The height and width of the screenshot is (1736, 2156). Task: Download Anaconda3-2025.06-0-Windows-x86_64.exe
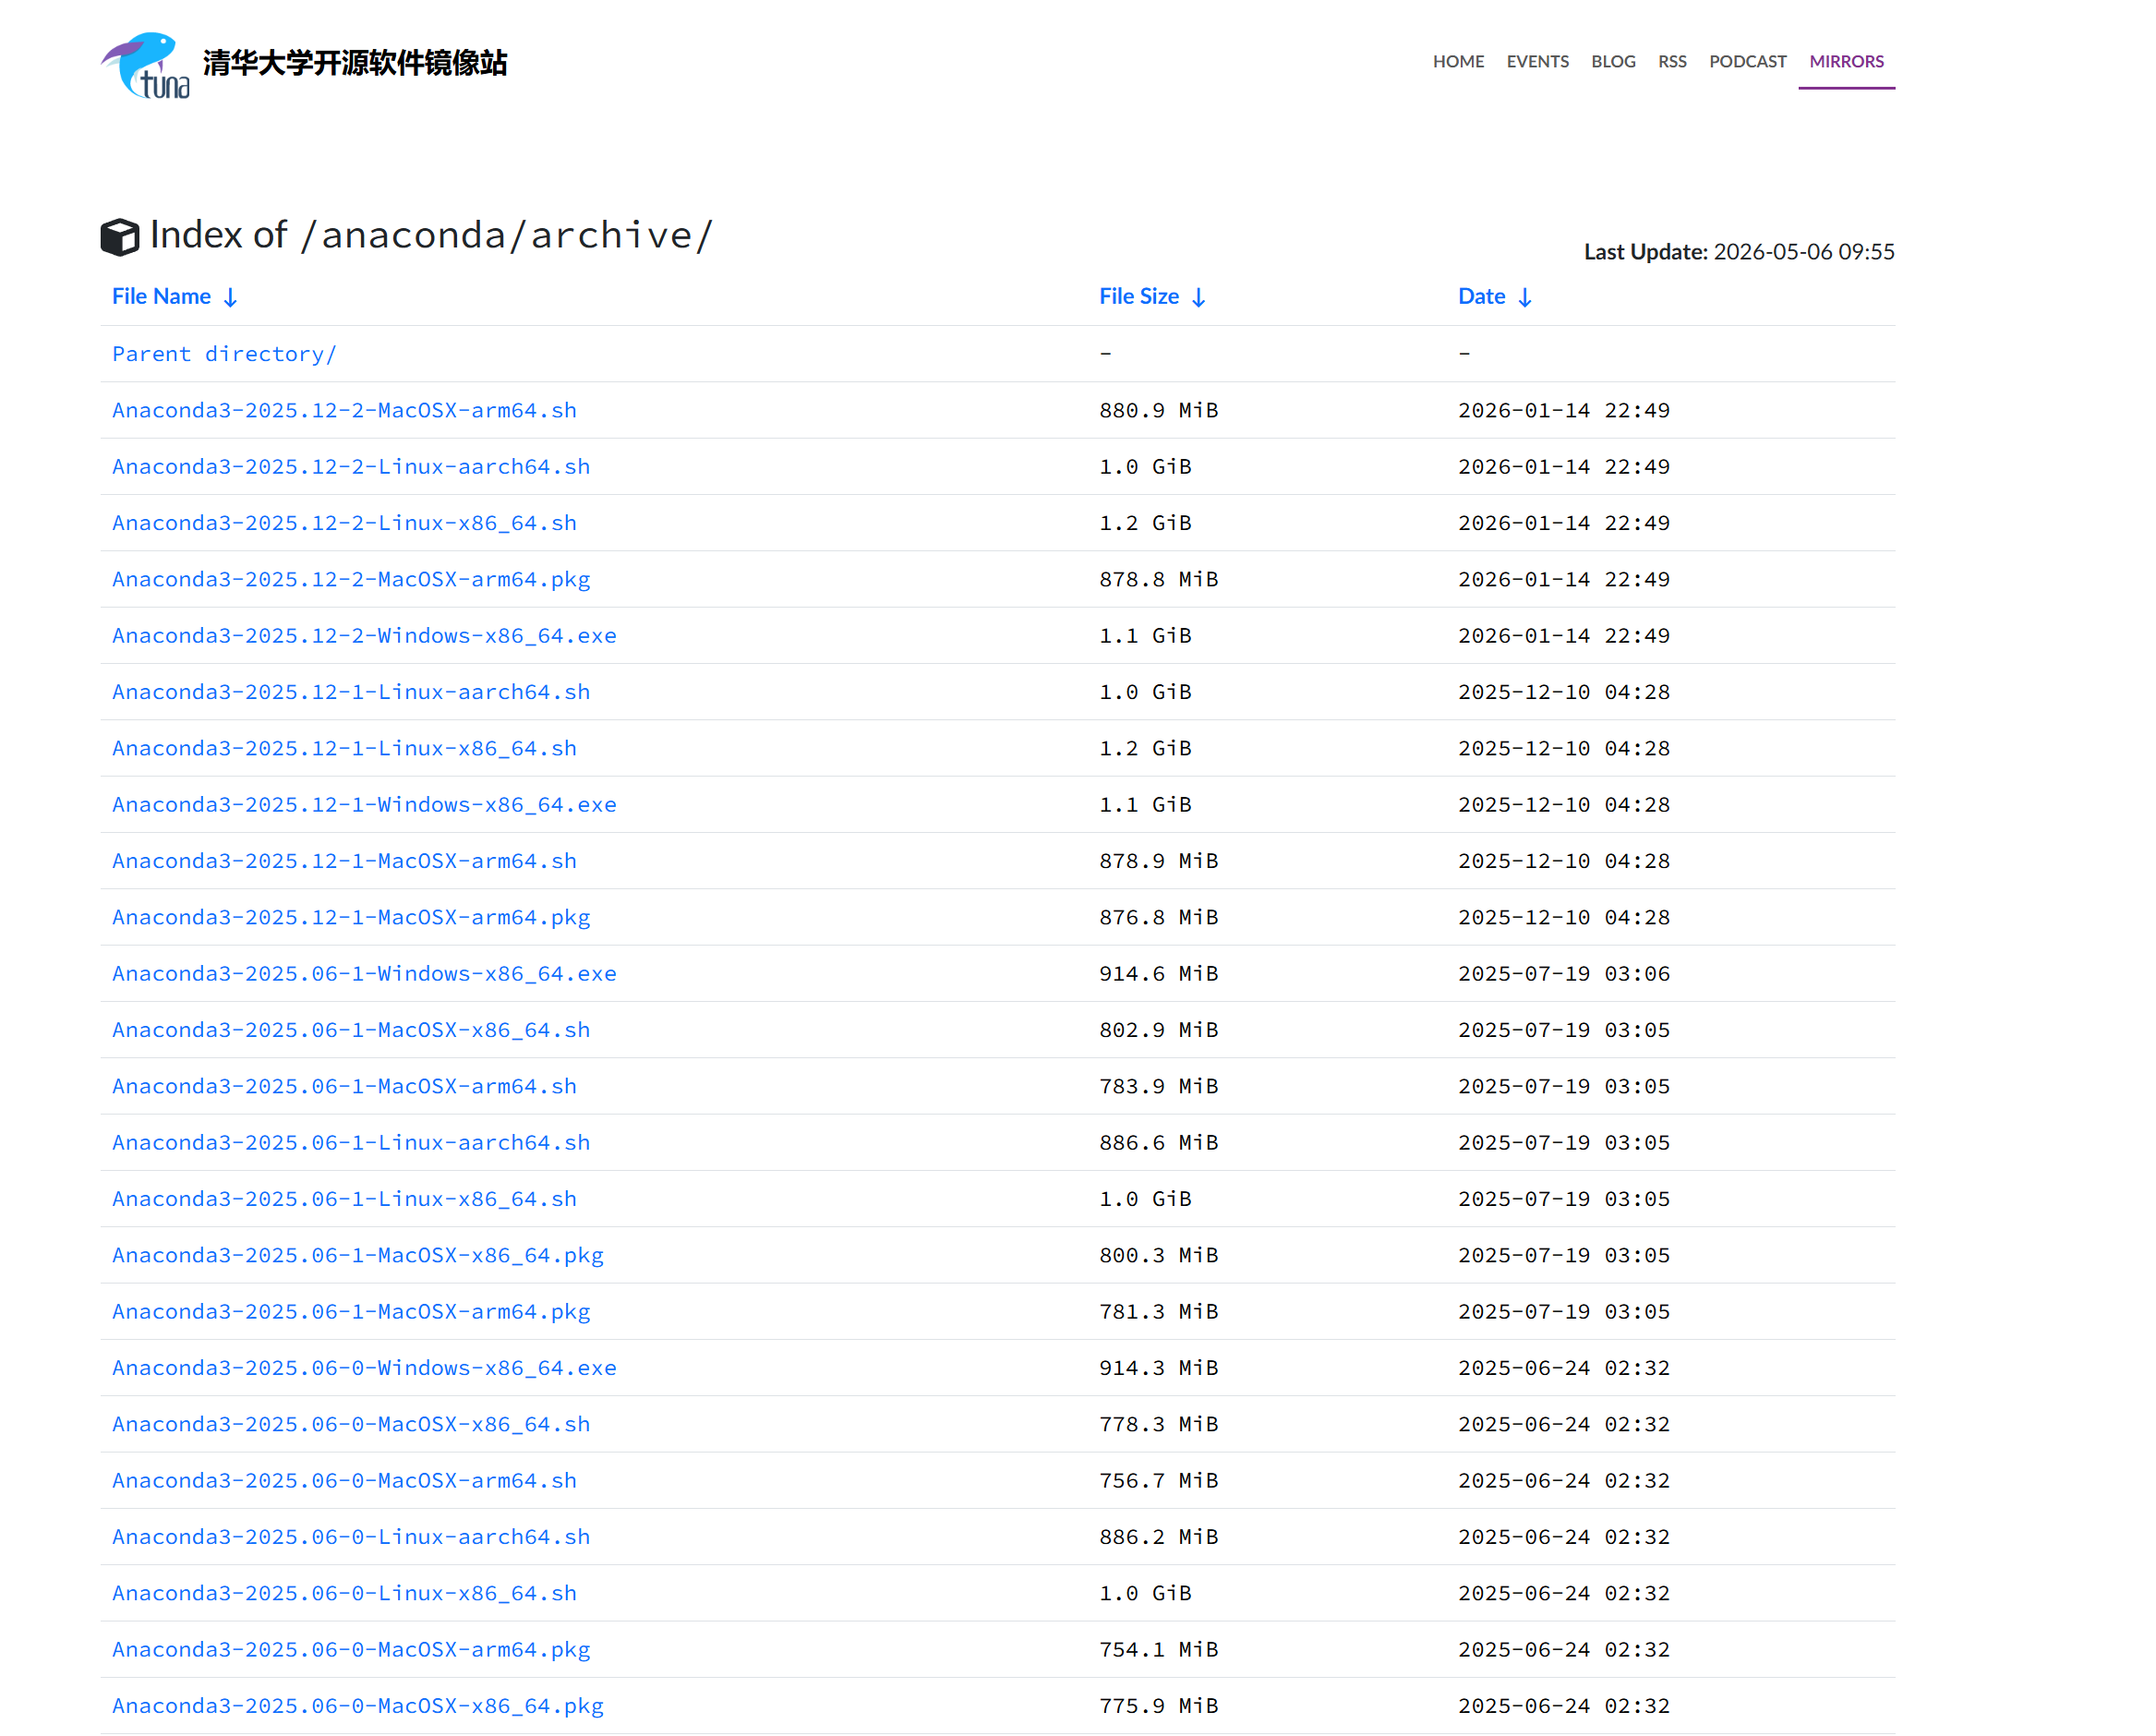click(364, 1368)
